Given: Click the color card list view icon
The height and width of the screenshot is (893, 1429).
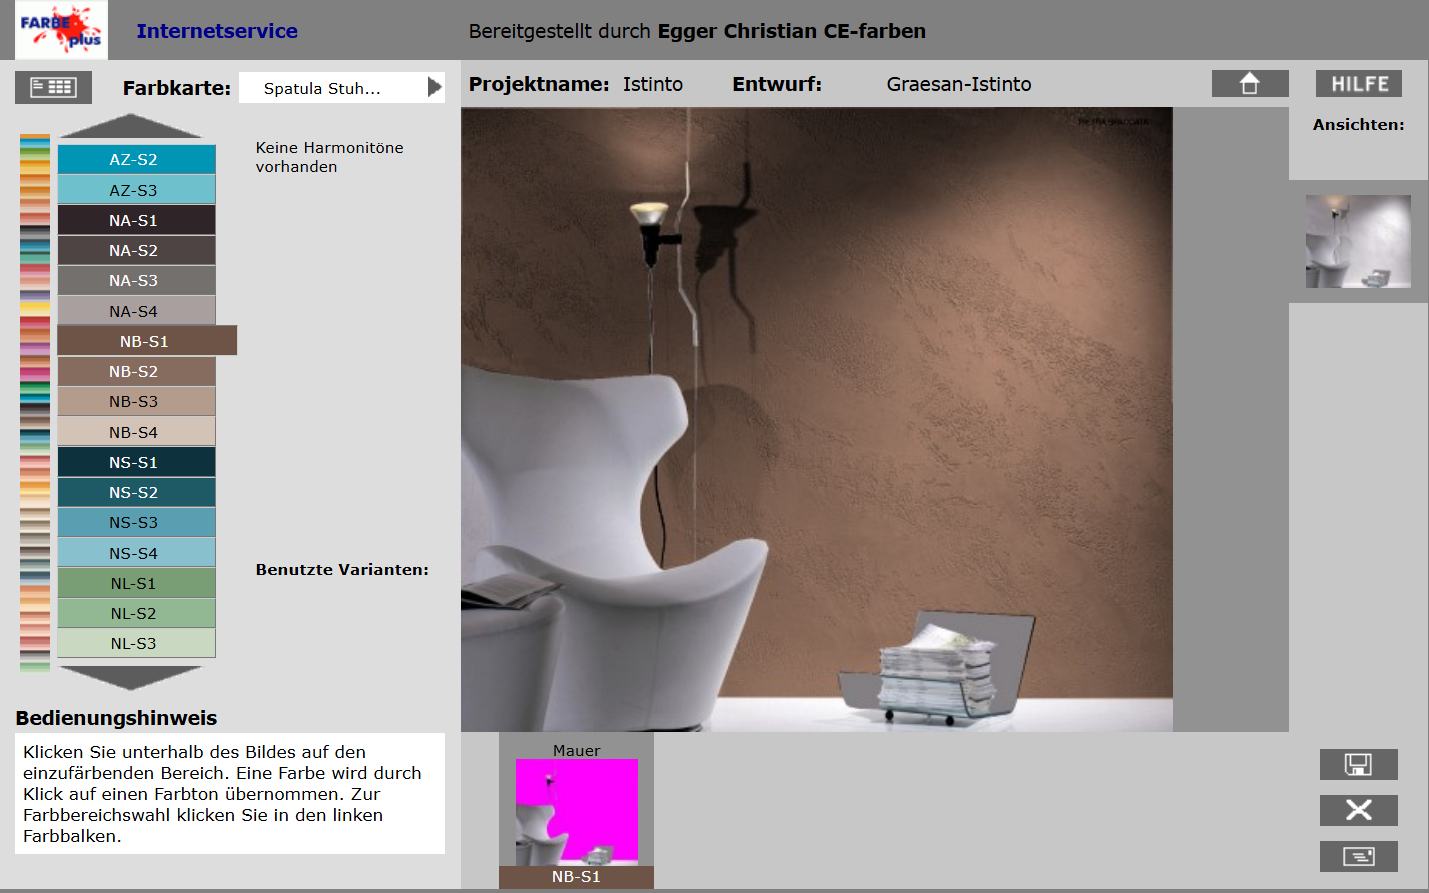Looking at the screenshot, I should 53,87.
